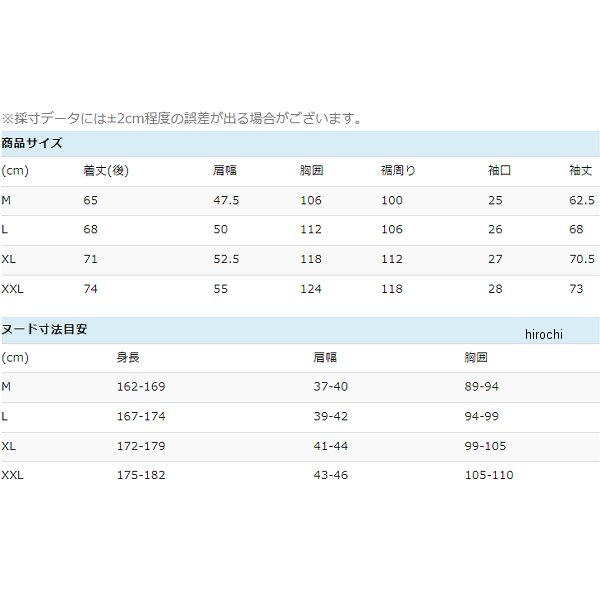
Task: Select the 43-46 shoulder range cell
Action: click(x=330, y=475)
